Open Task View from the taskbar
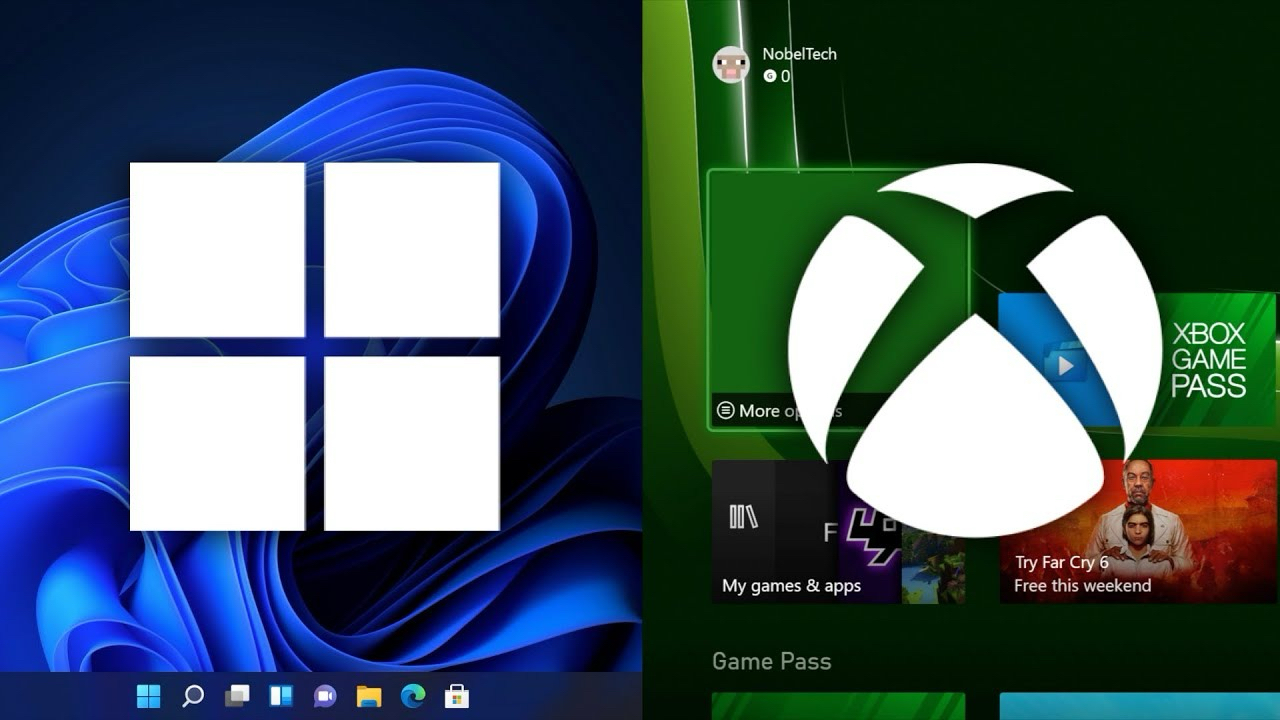This screenshot has width=1280, height=720. 237,696
